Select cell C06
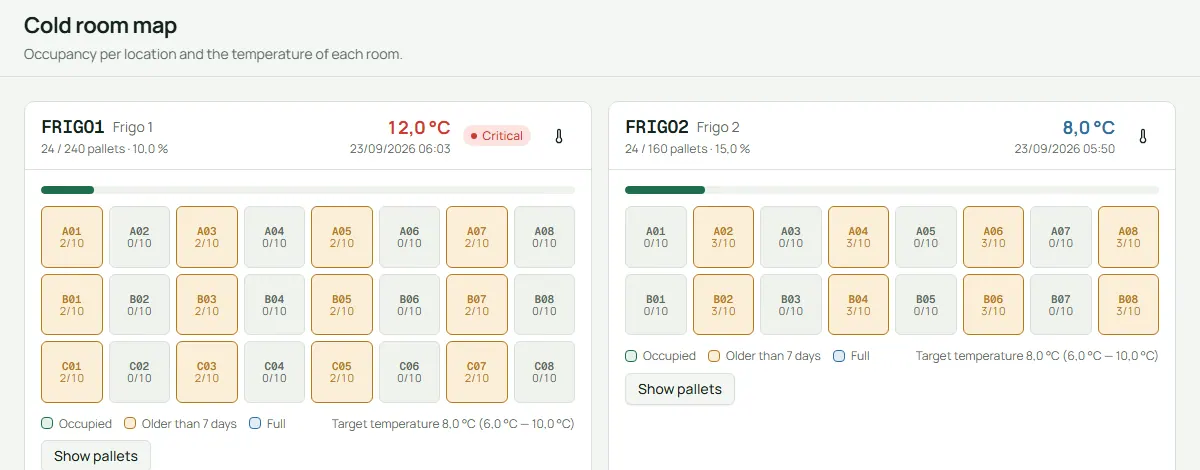 coord(409,372)
